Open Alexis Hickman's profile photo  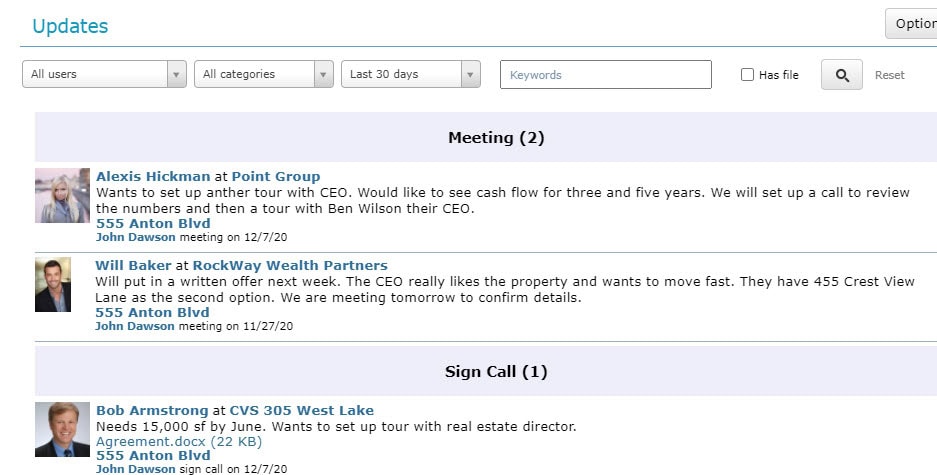[62, 195]
